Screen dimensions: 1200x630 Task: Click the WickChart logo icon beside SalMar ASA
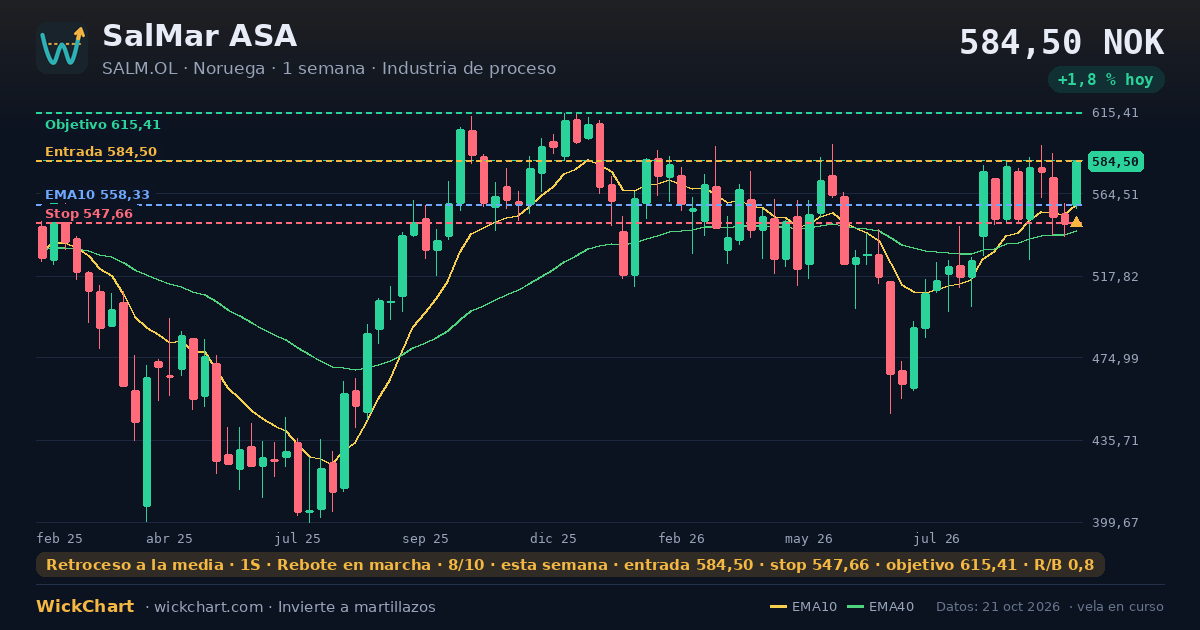pyautogui.click(x=62, y=48)
